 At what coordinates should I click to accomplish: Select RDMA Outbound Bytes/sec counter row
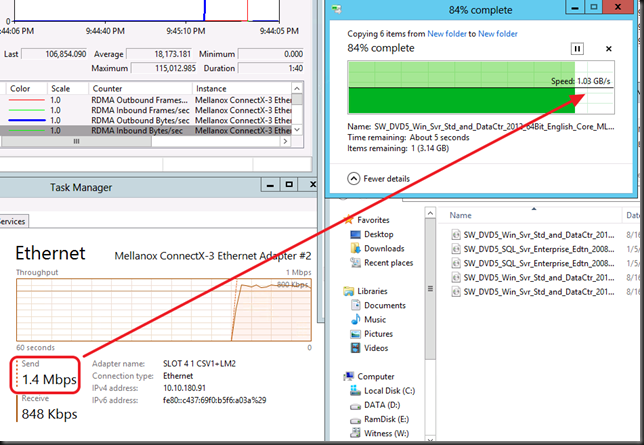coord(146,120)
